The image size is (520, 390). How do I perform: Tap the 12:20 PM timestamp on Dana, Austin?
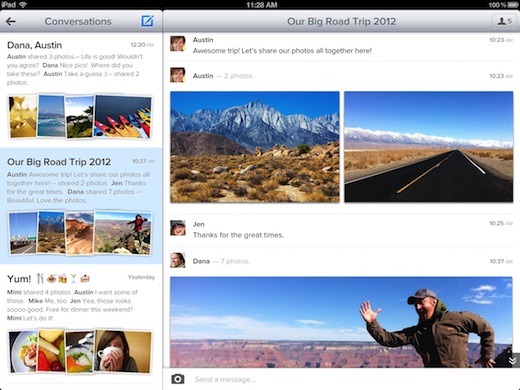point(142,45)
